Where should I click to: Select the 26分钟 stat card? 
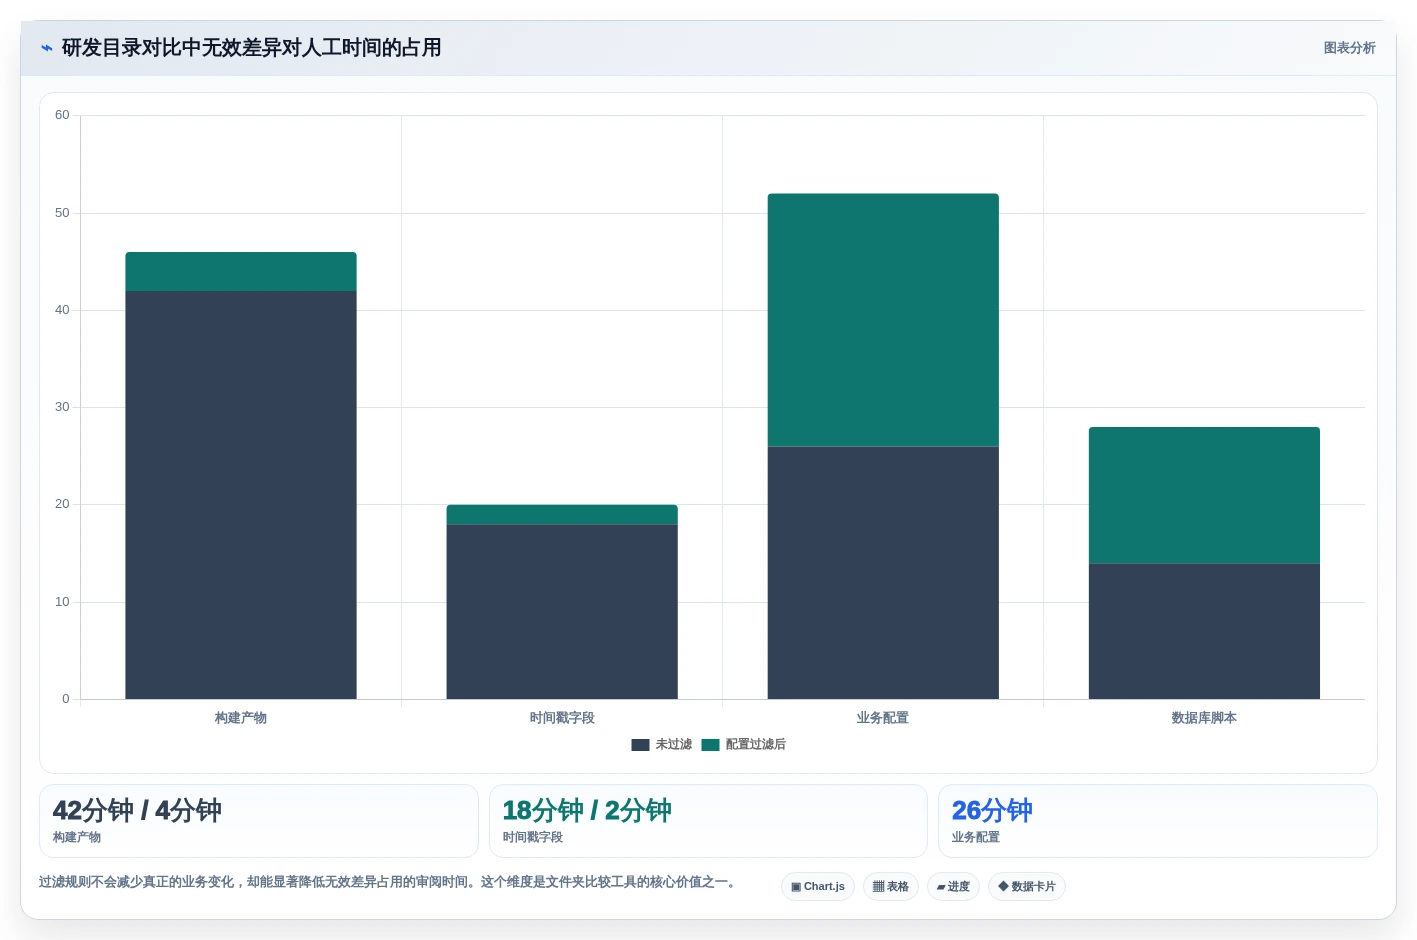click(1158, 821)
